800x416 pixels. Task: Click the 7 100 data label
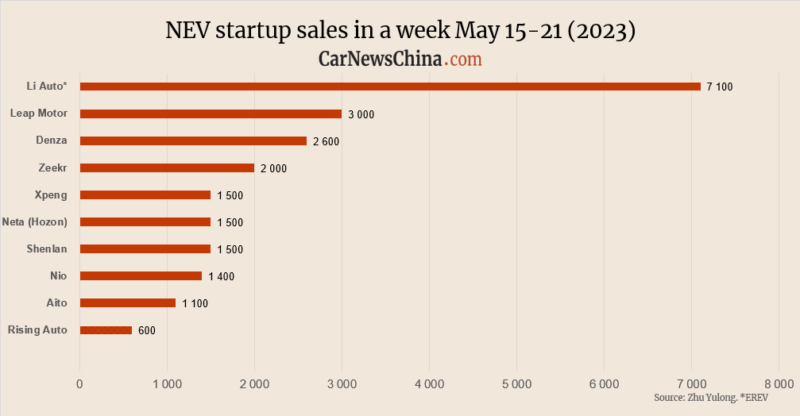tap(719, 87)
